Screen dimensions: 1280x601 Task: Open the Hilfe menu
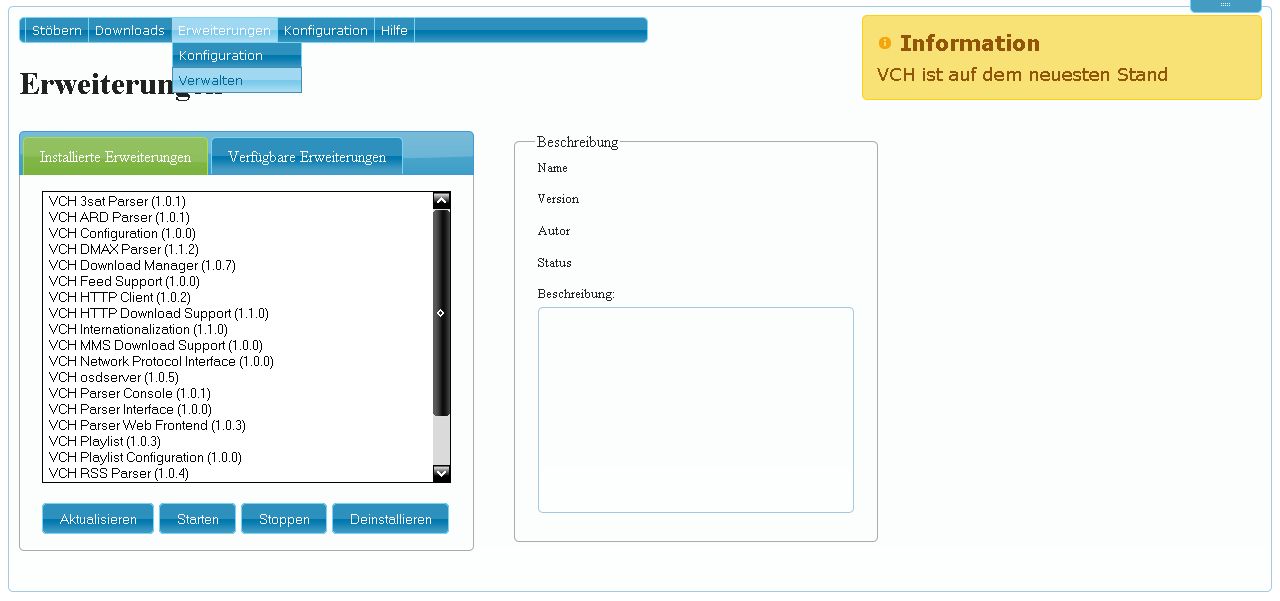tap(394, 30)
